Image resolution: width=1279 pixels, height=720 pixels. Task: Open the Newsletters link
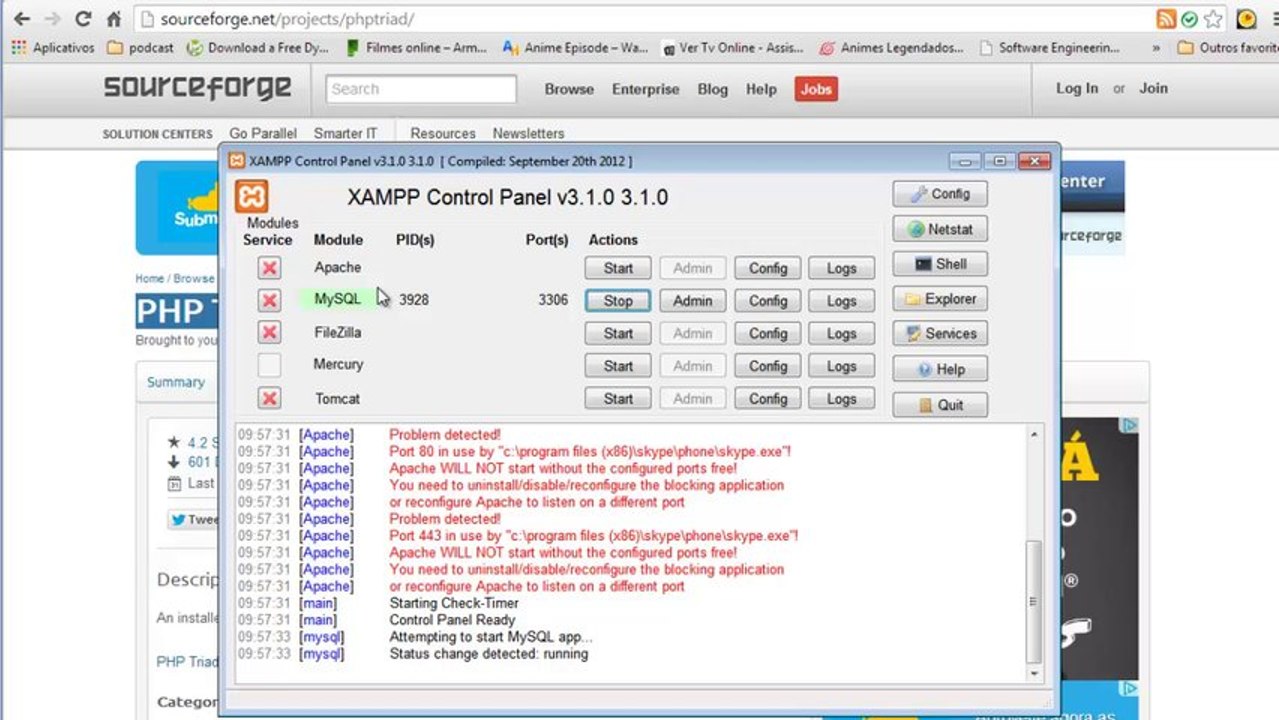click(x=528, y=133)
